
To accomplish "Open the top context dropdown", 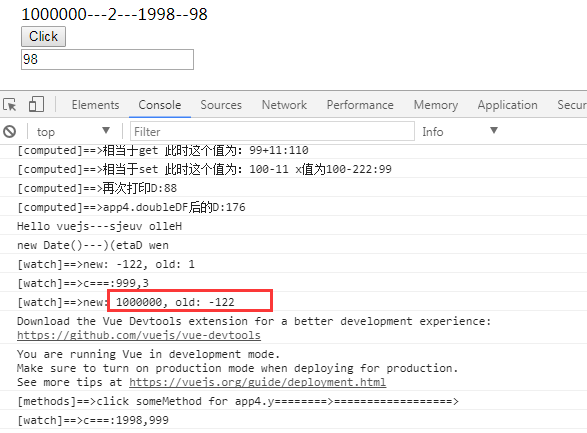I will (73, 131).
